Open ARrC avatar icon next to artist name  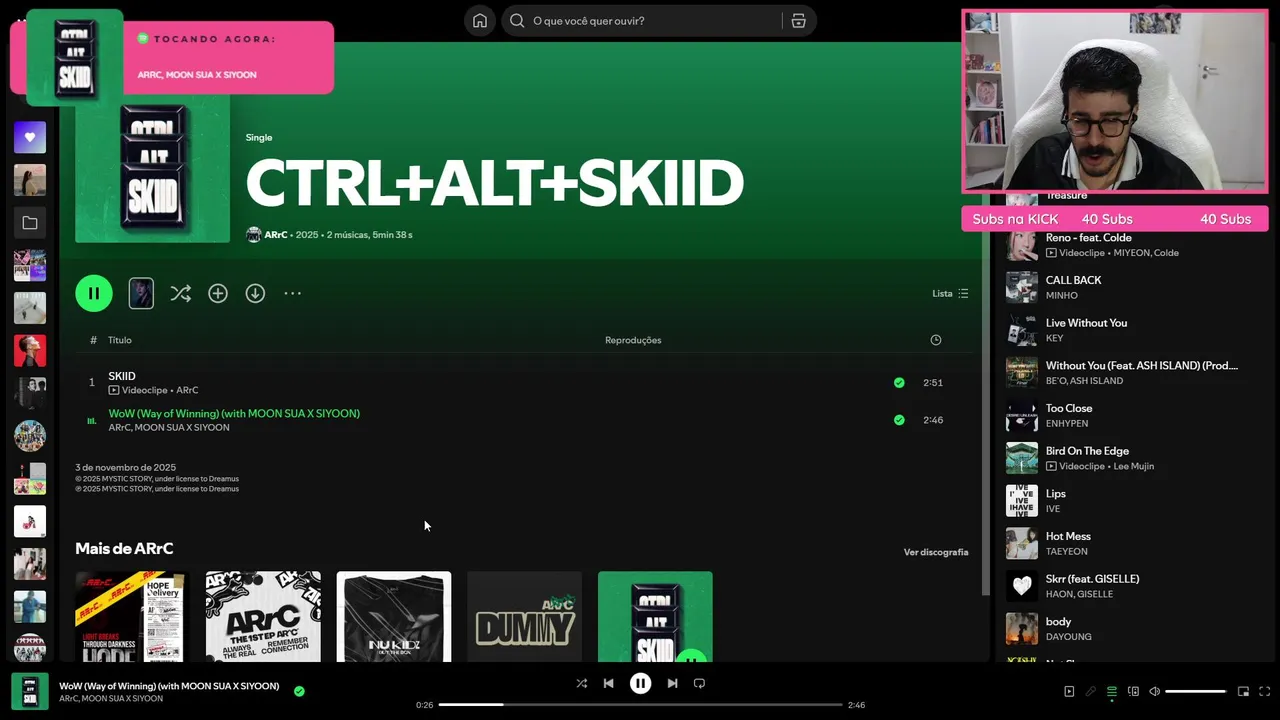[253, 235]
